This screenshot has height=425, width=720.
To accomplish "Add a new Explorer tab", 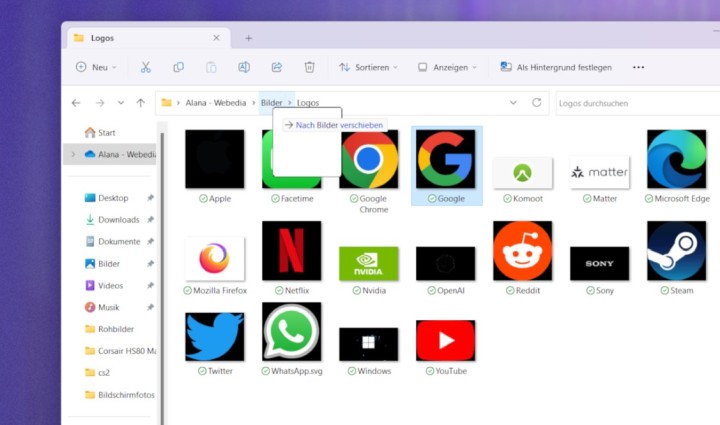I will [249, 38].
